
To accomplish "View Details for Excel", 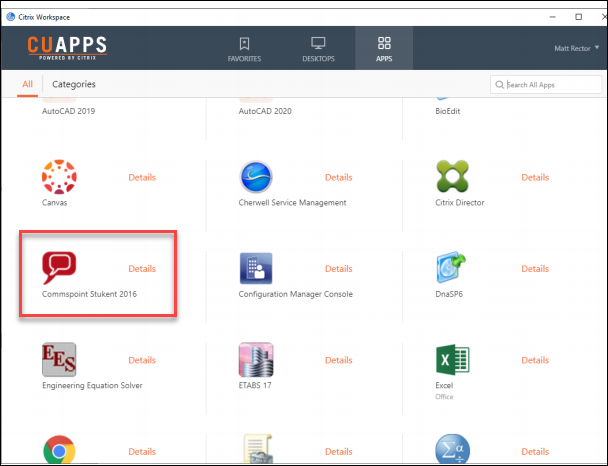I will (x=535, y=360).
